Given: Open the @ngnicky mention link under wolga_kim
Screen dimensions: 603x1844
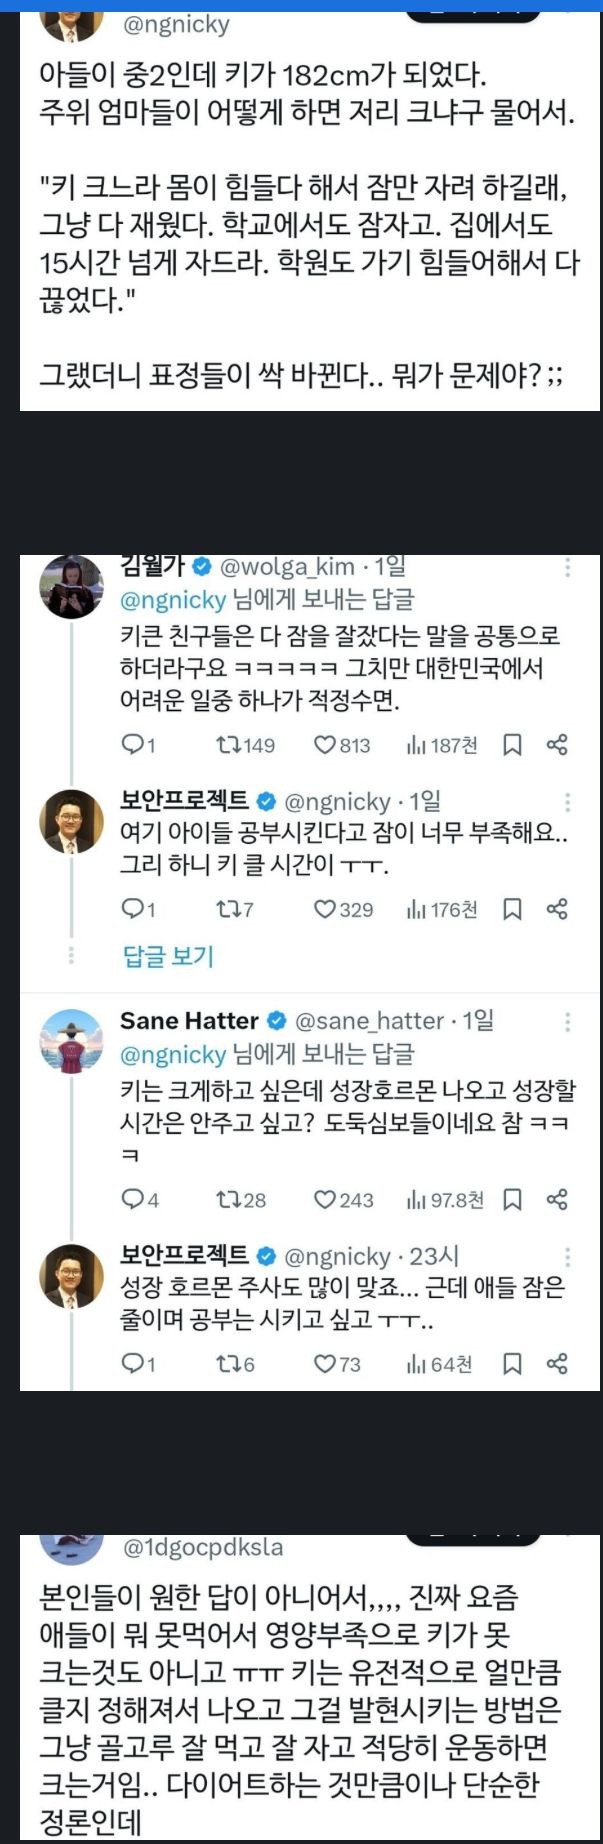Looking at the screenshot, I should tap(173, 600).
